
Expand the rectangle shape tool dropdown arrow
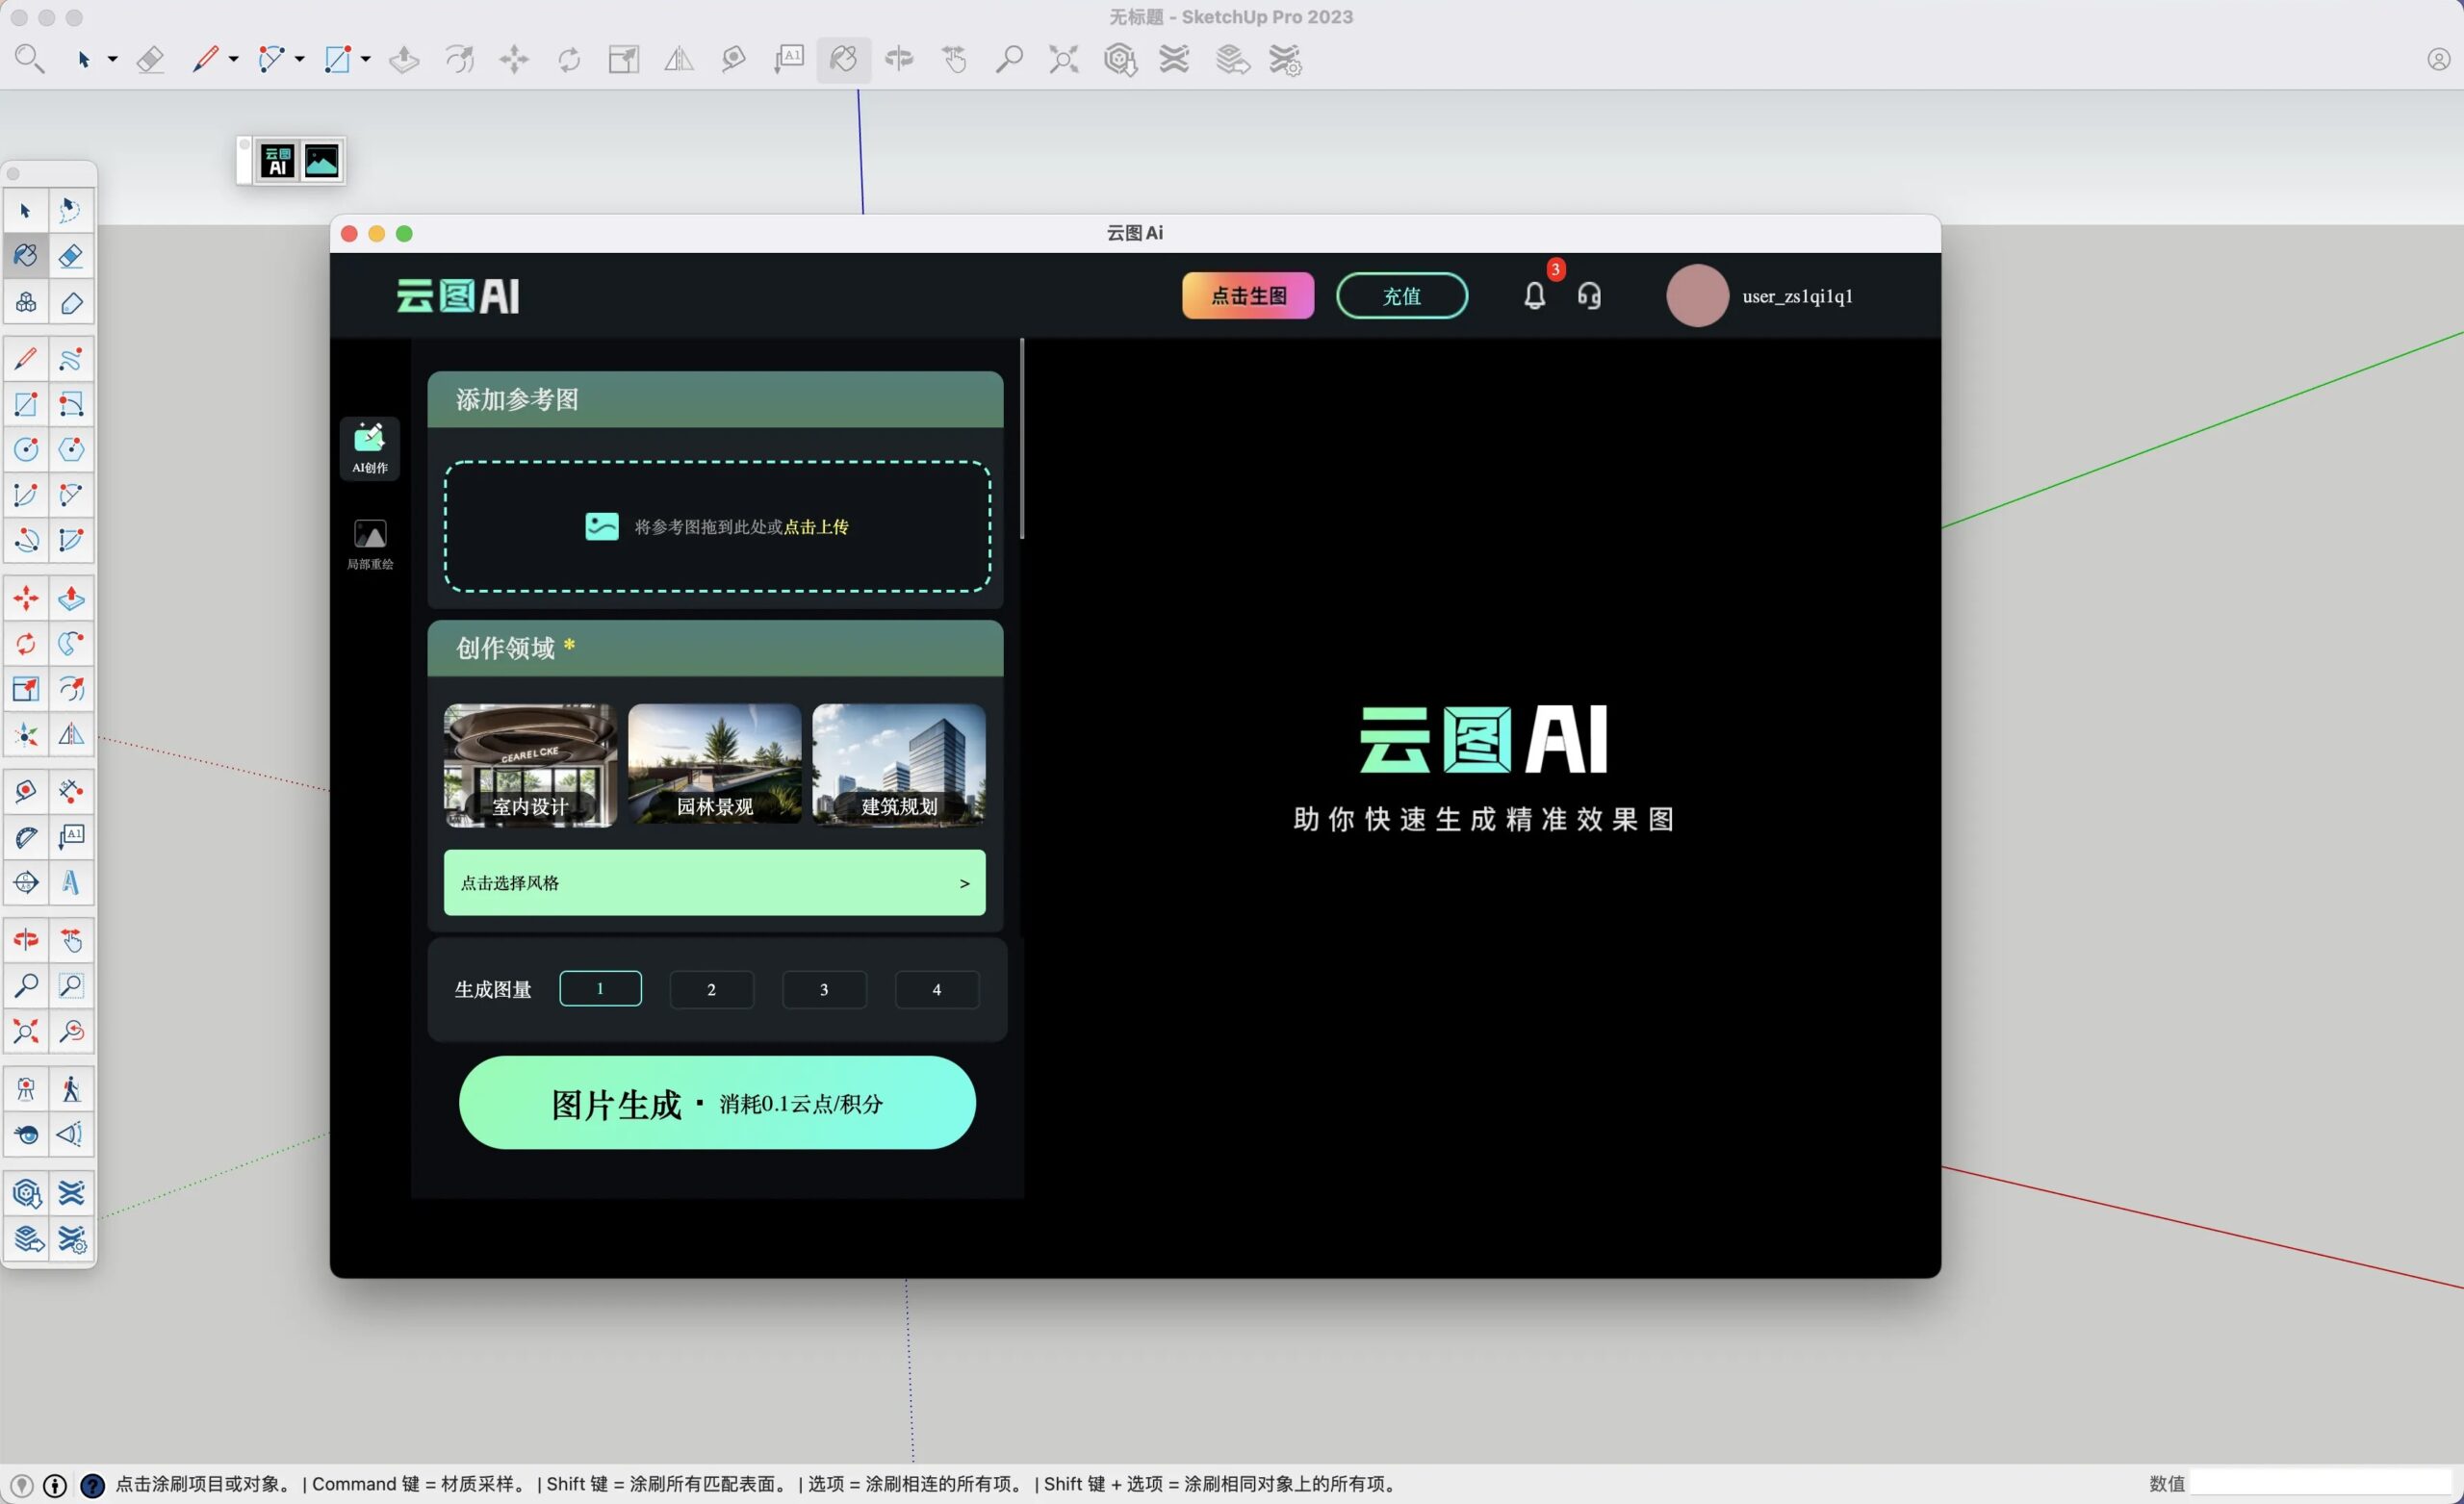click(x=366, y=60)
